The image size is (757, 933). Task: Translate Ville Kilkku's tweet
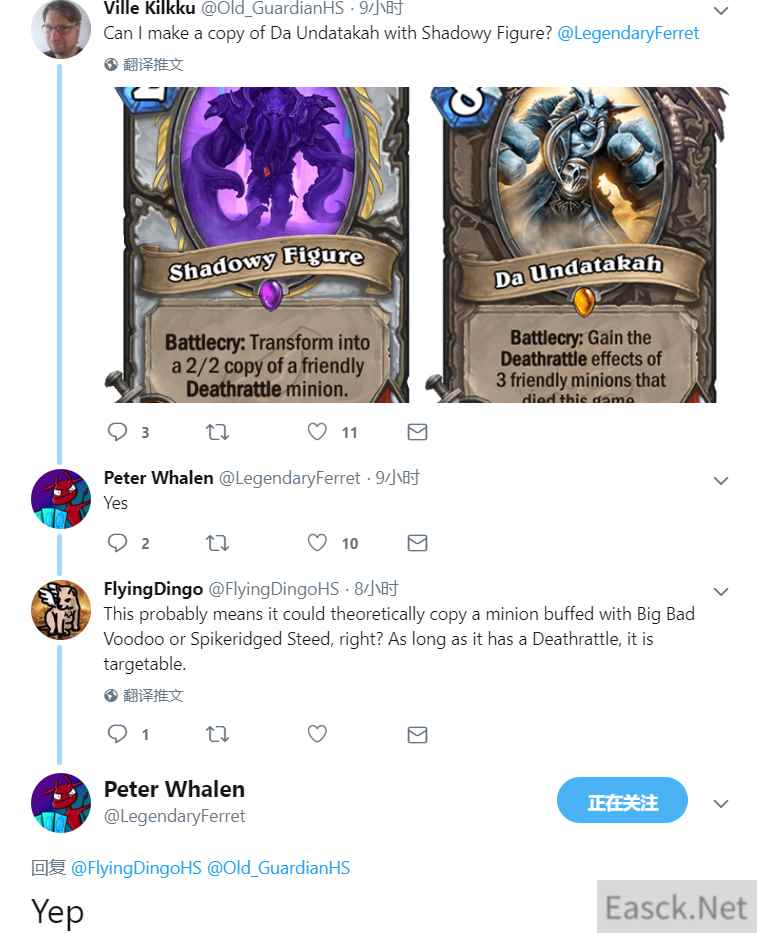coord(143,64)
